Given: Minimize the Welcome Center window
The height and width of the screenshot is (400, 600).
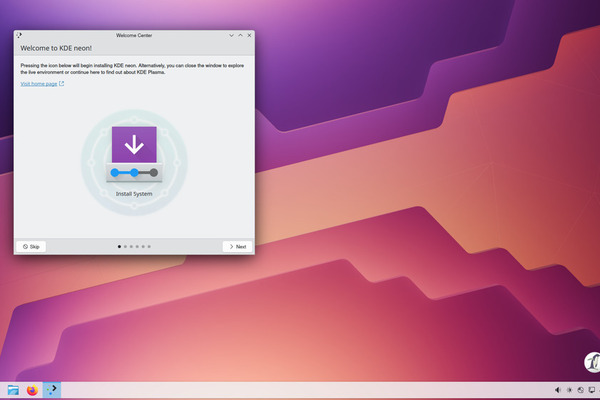Looking at the screenshot, I should click(x=226, y=35).
